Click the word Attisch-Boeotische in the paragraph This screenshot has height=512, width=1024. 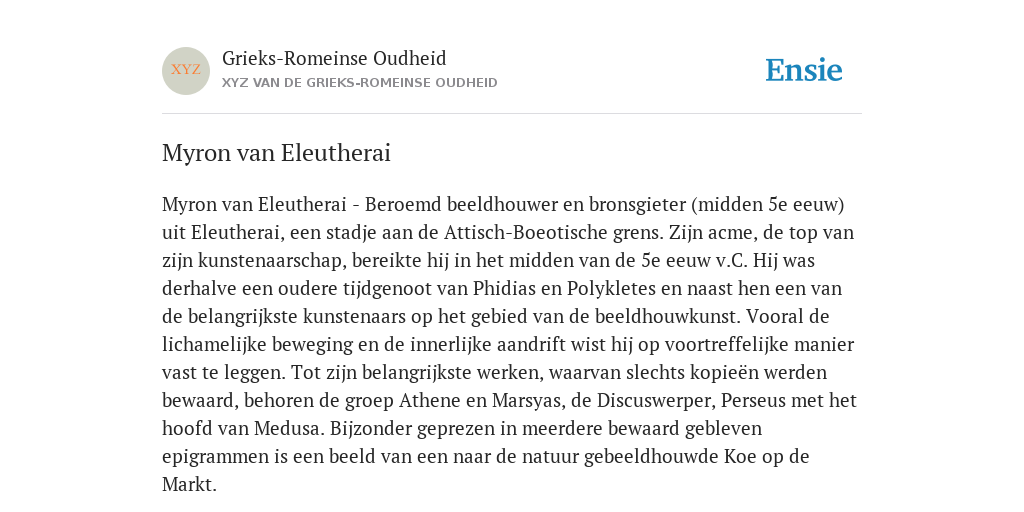tap(524, 232)
